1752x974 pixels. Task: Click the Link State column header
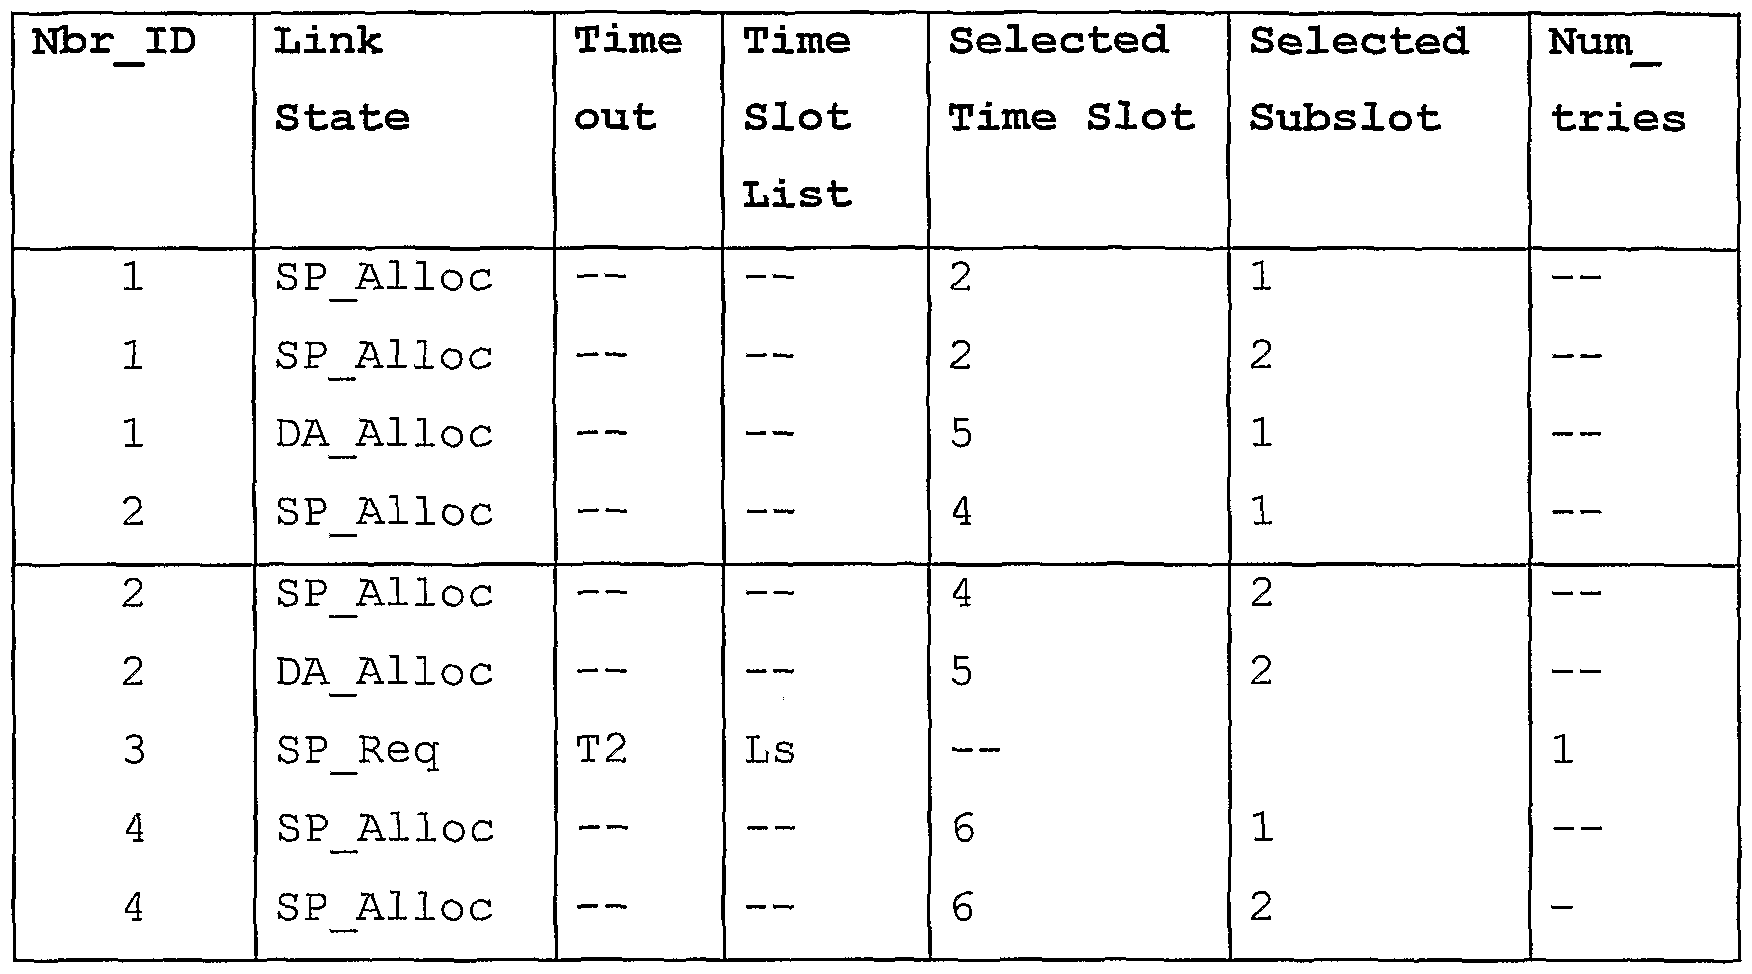(342, 80)
